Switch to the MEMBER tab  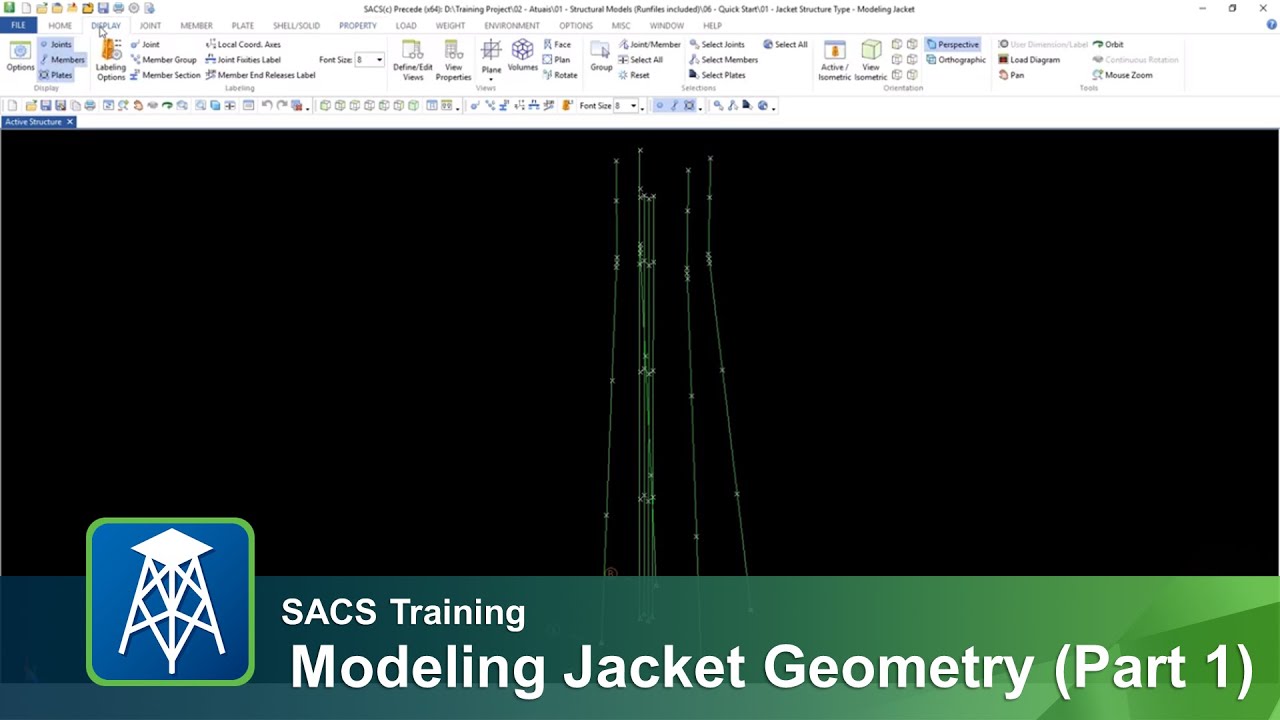coord(196,25)
